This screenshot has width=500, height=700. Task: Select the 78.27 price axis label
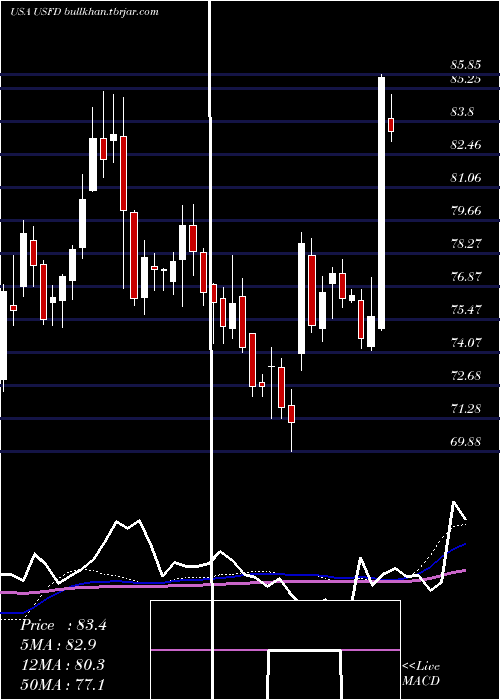coord(466,244)
